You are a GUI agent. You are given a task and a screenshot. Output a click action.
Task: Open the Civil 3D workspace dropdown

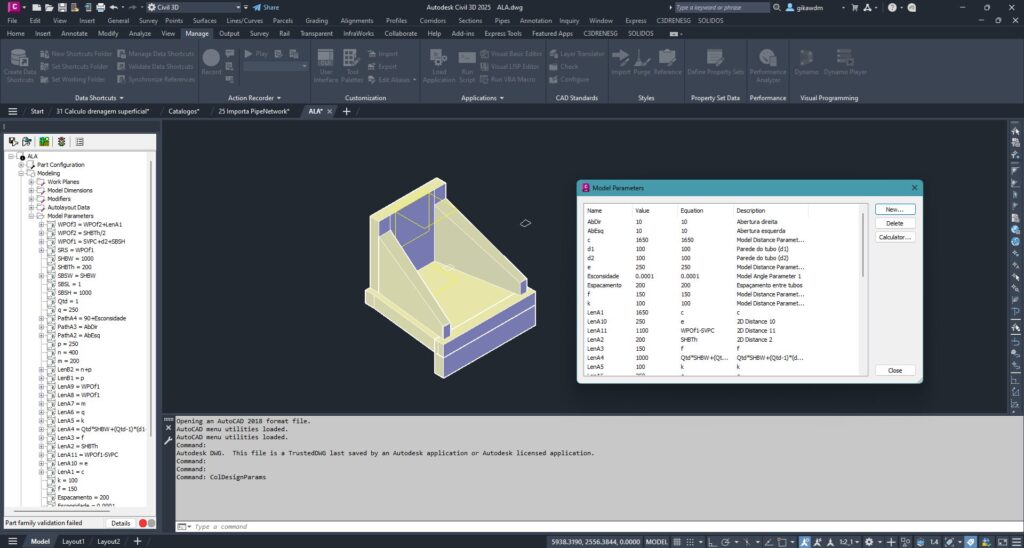tap(194, 7)
